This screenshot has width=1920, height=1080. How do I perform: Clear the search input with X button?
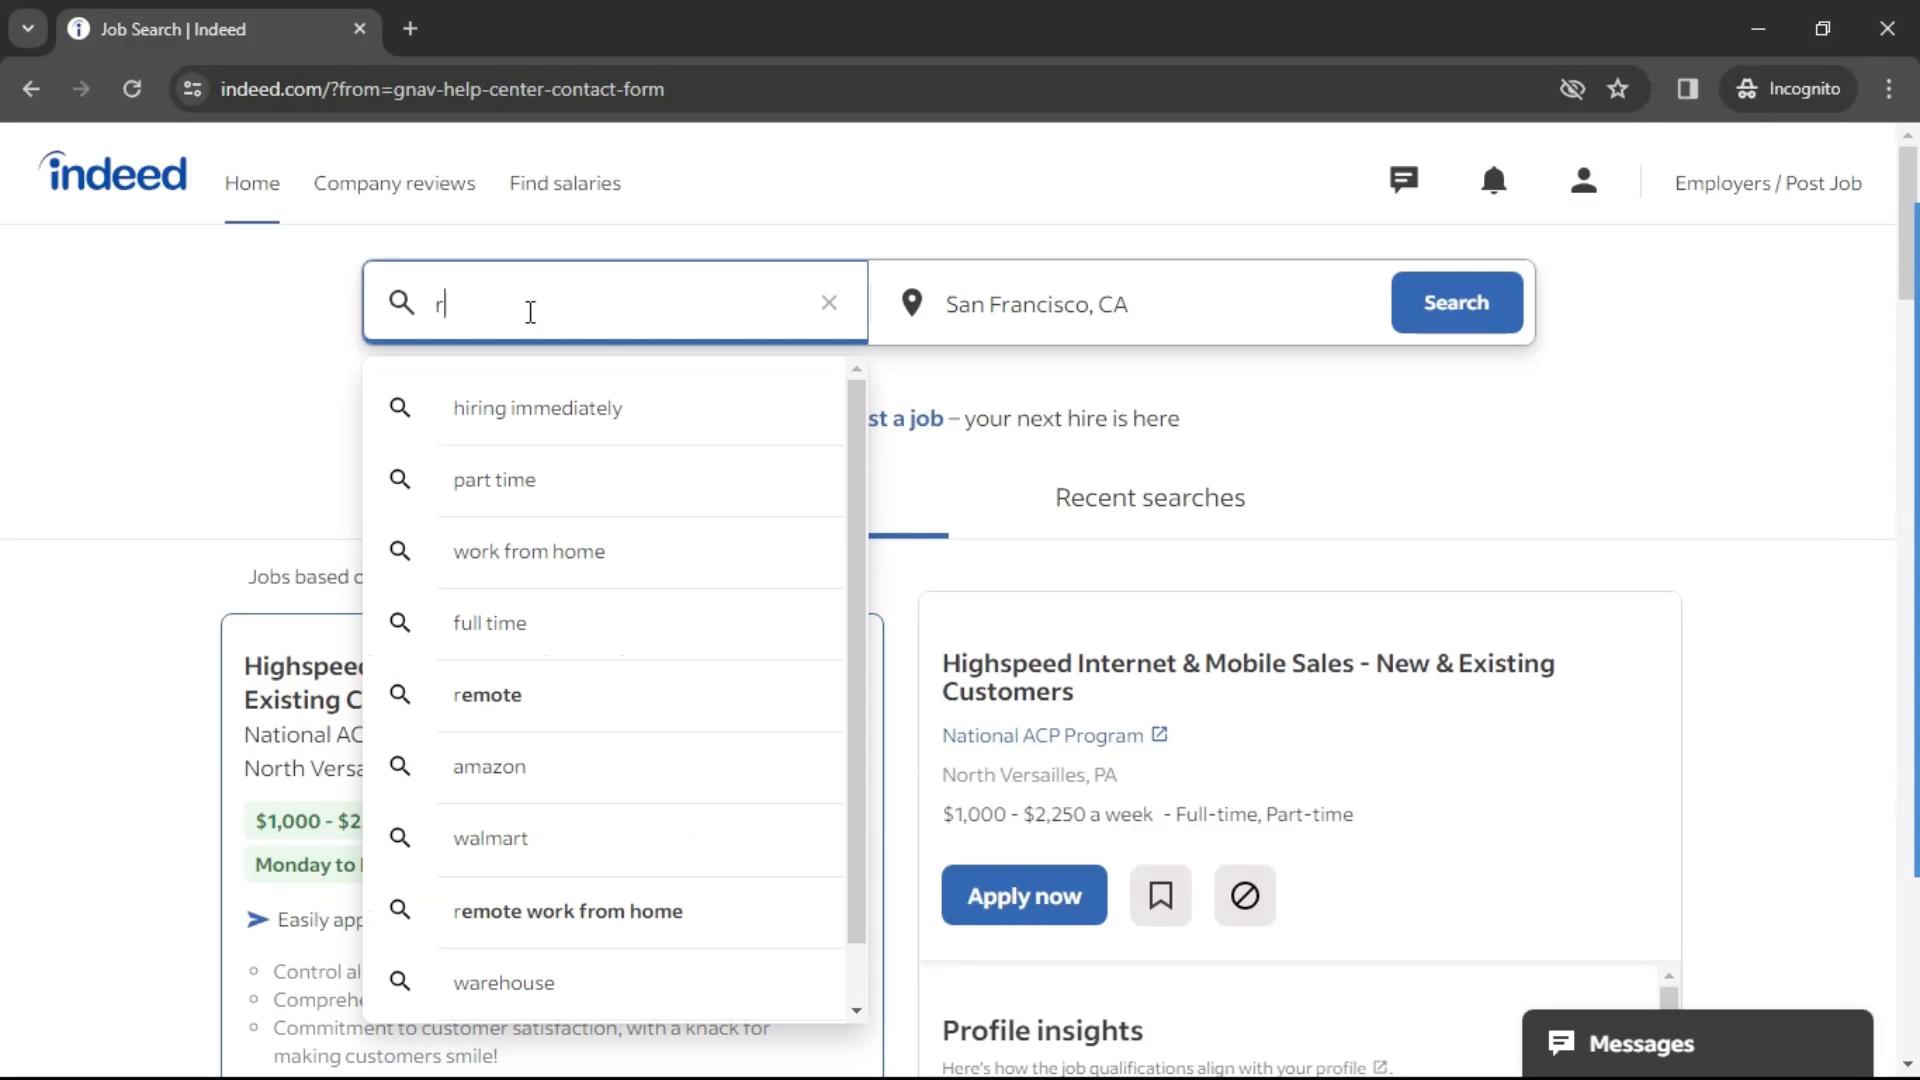coord(829,302)
